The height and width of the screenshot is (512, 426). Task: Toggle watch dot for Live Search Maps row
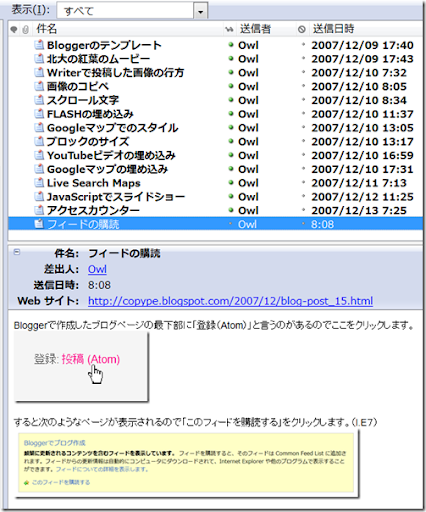231,182
